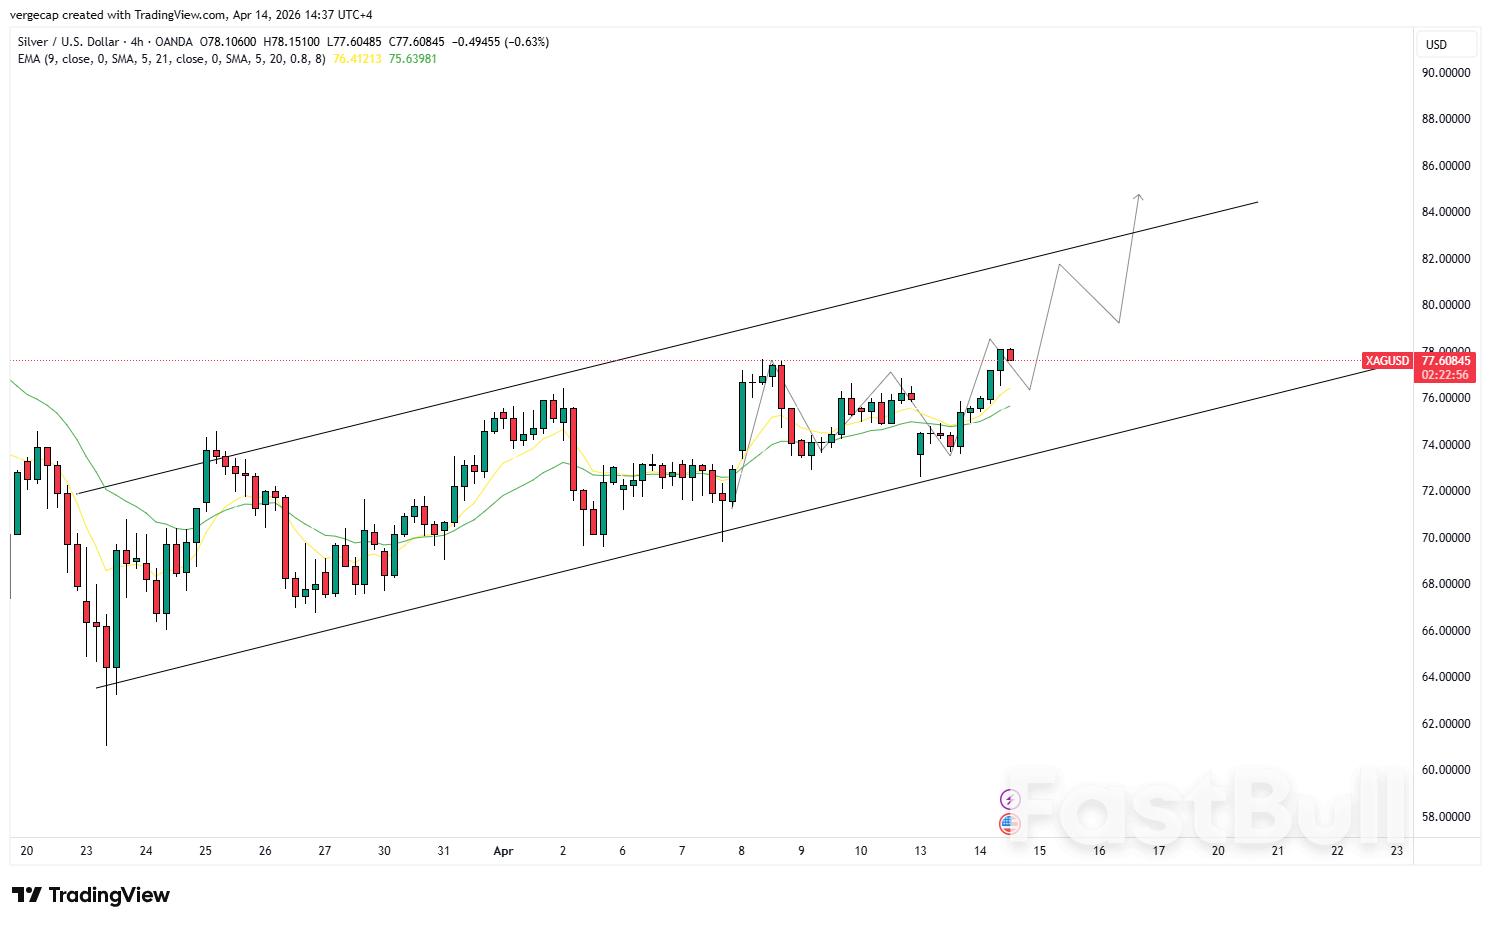
Task: Click the yellow EMA value 76.41213
Action: [357, 59]
